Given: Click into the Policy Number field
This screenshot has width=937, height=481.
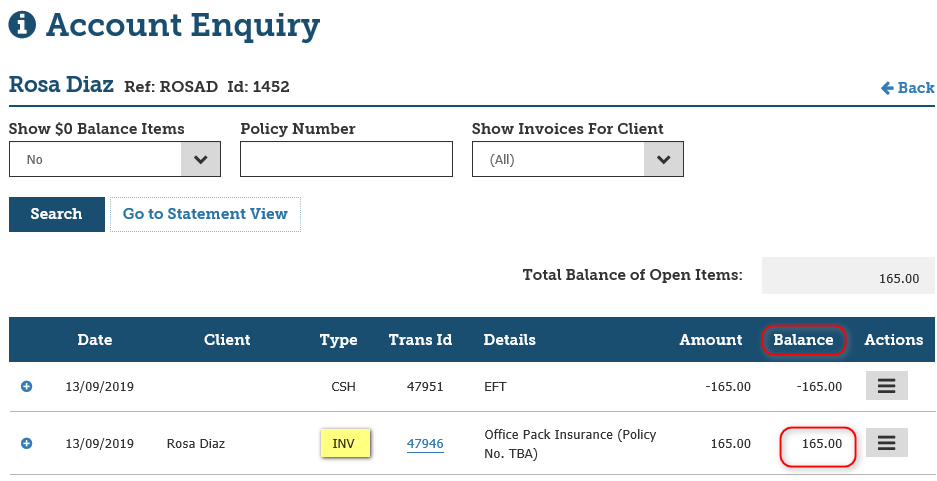Looking at the screenshot, I should pyautogui.click(x=346, y=159).
